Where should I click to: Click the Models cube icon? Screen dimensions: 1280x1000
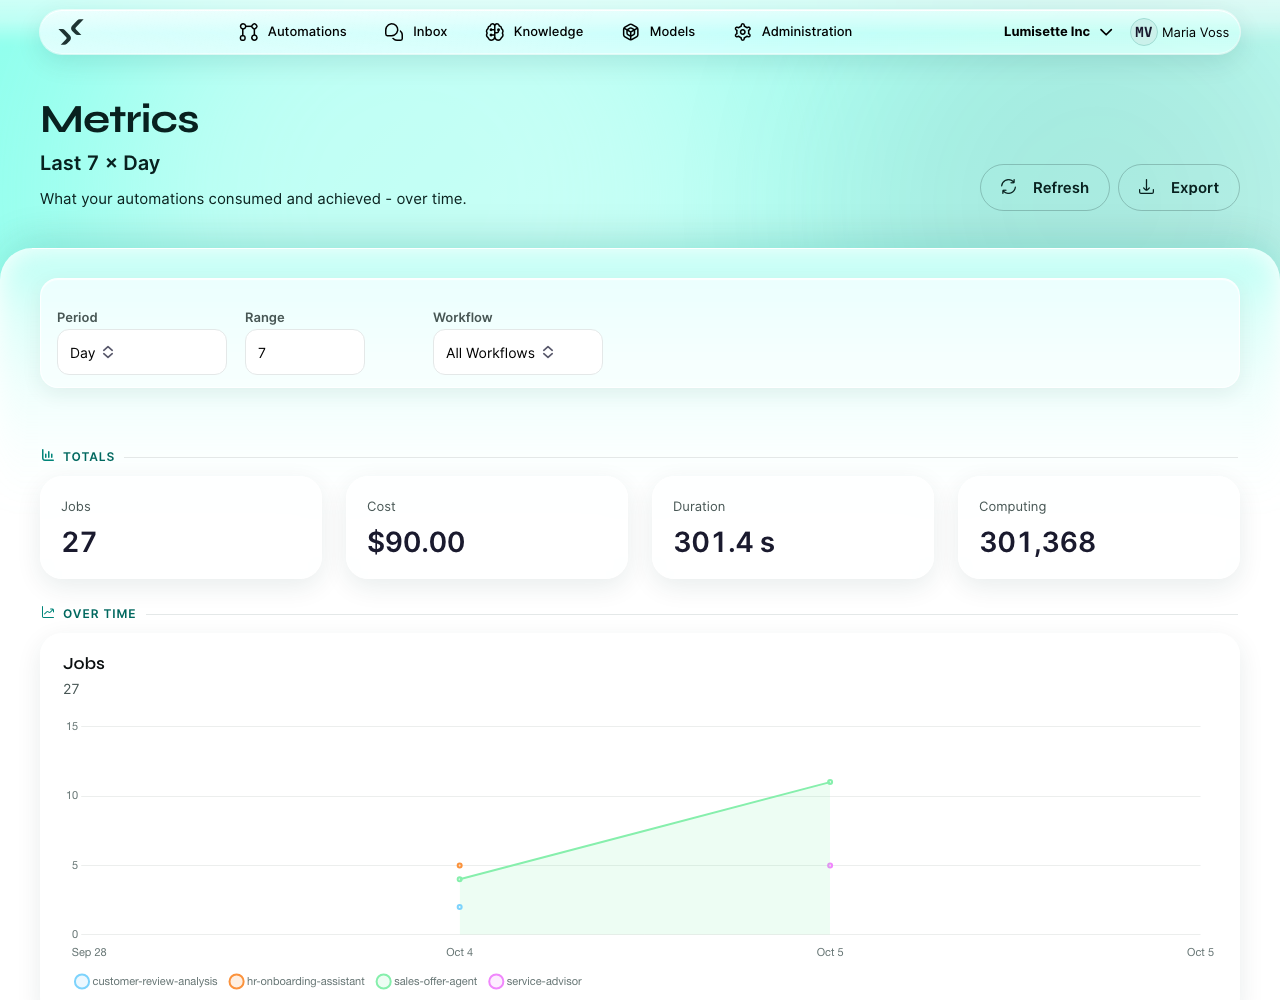pyautogui.click(x=631, y=32)
